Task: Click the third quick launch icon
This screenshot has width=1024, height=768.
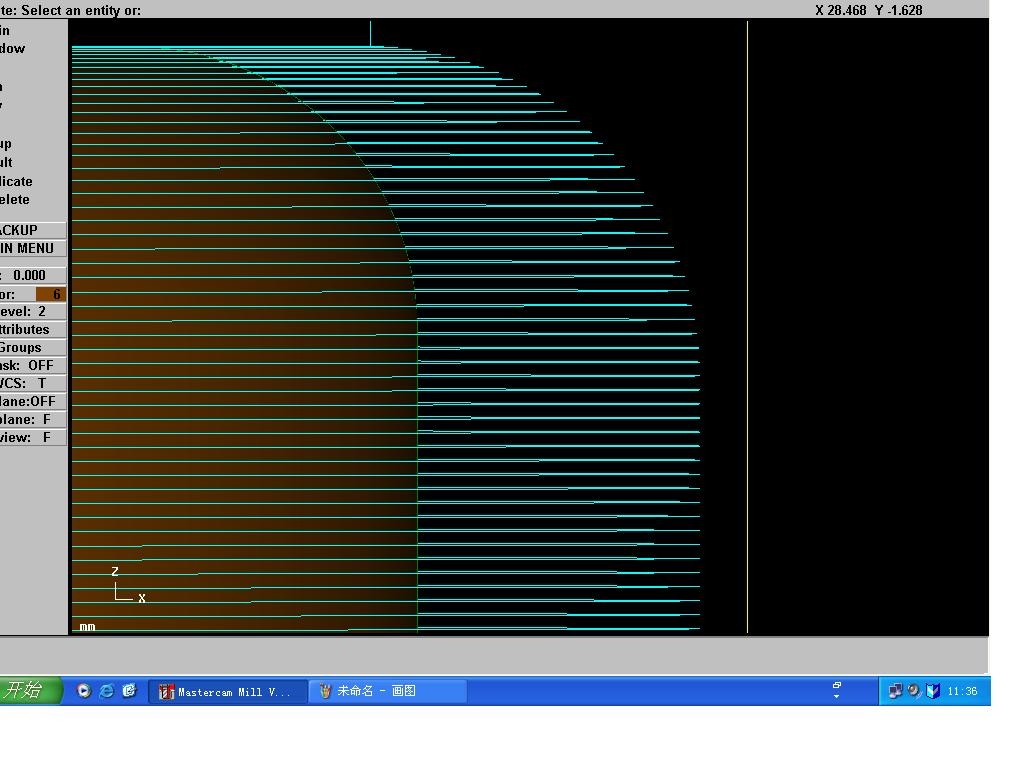Action: click(129, 691)
